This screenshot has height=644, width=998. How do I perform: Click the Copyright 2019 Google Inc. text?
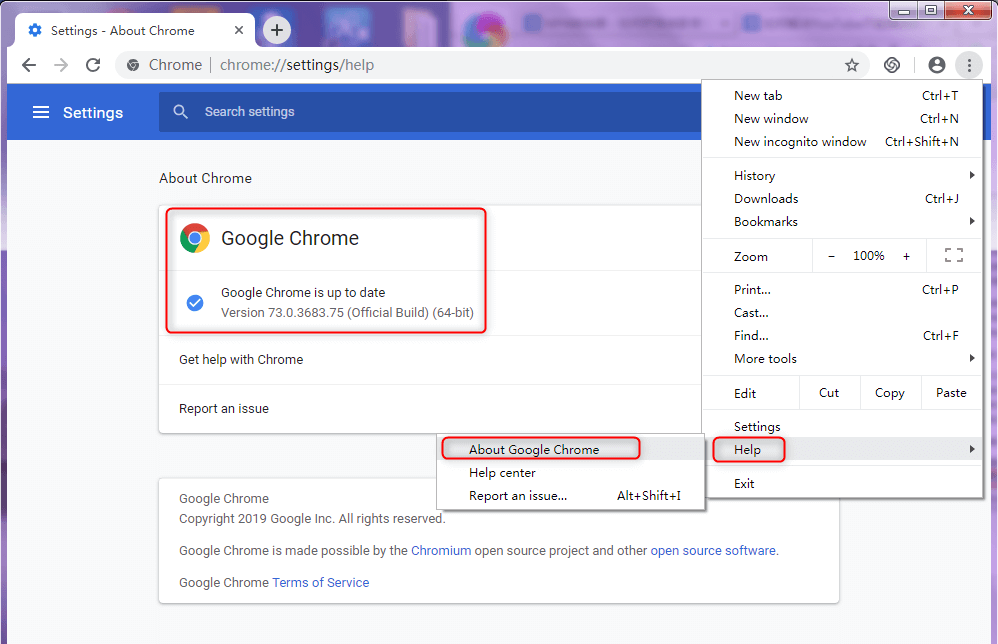coord(313,519)
